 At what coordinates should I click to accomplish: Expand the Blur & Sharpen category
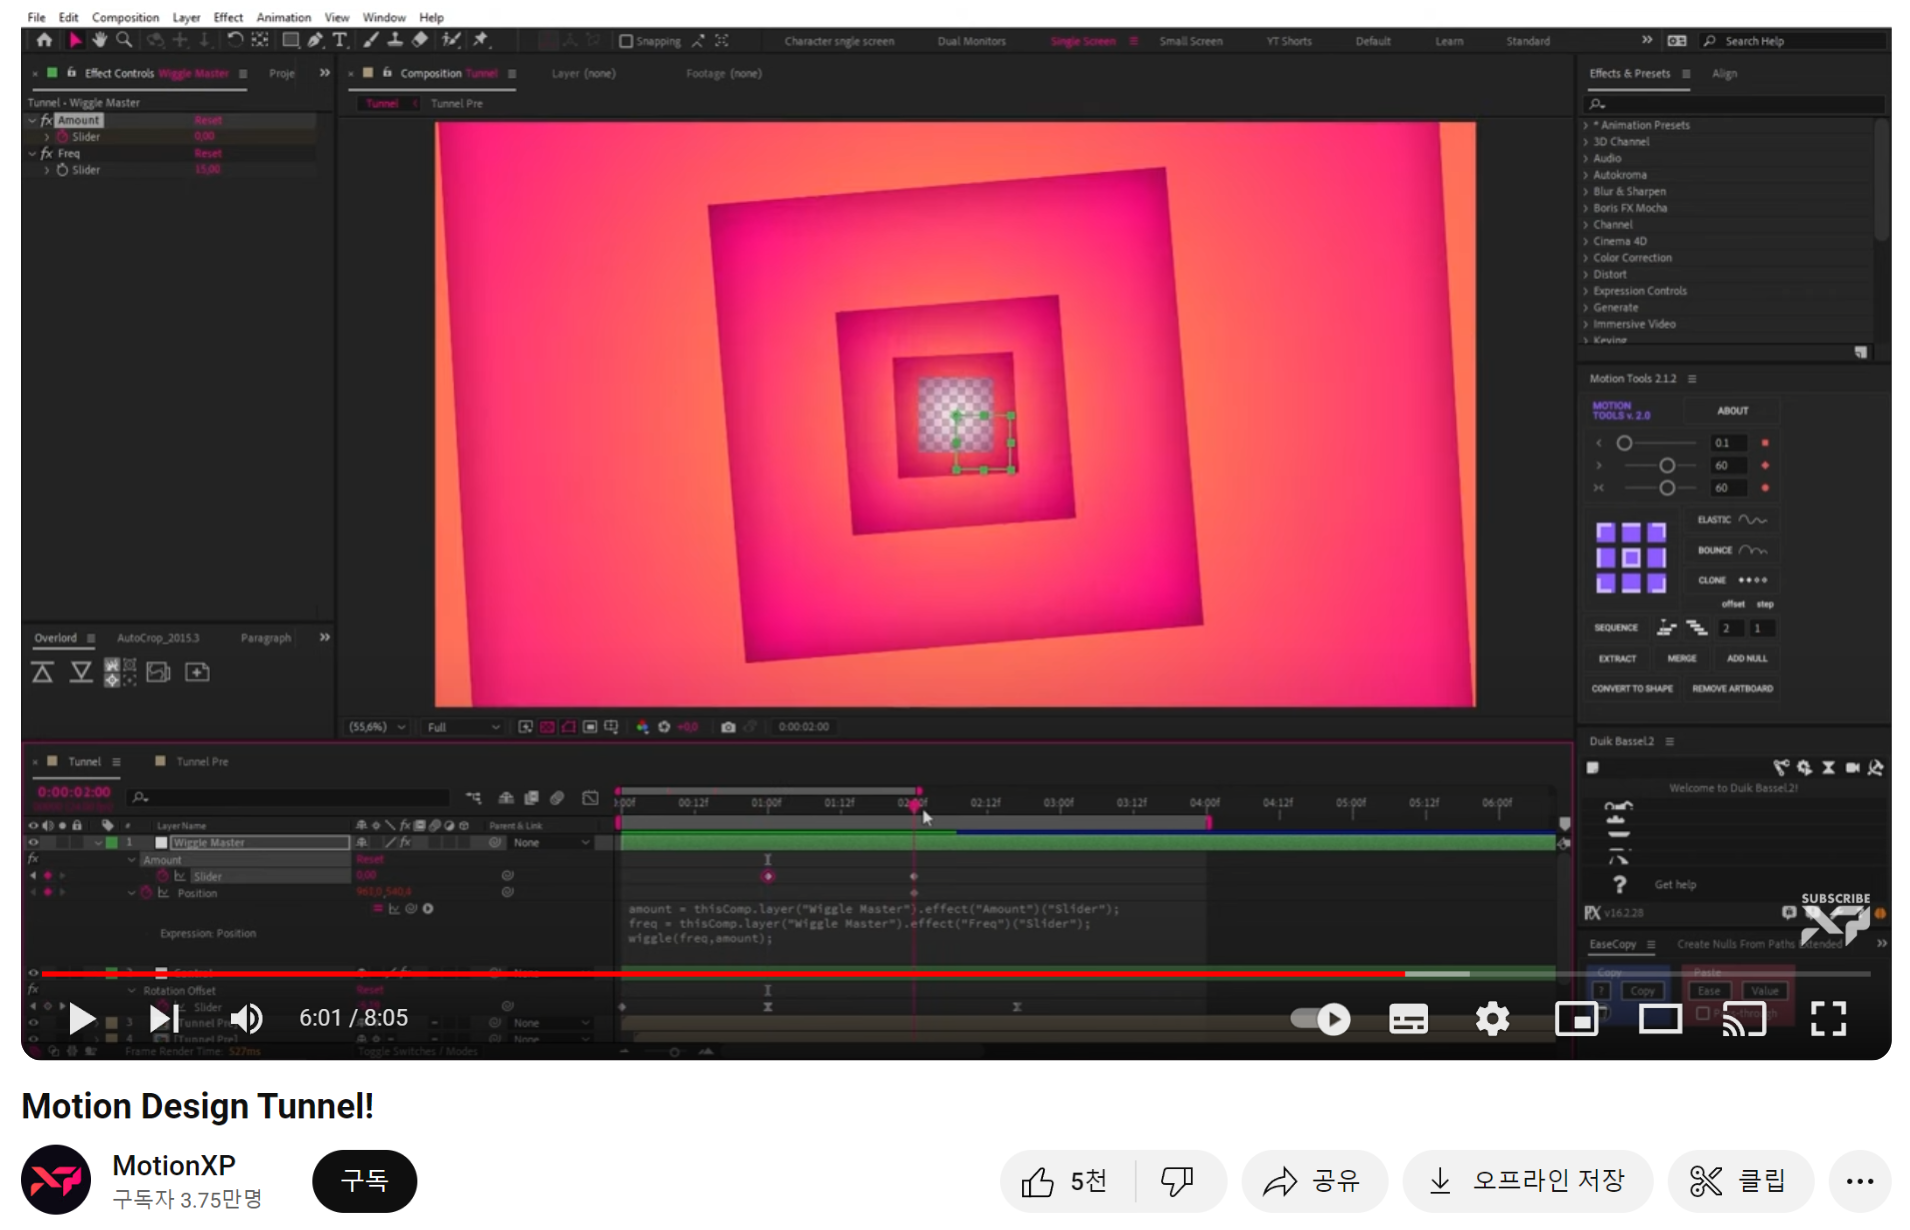coord(1586,191)
